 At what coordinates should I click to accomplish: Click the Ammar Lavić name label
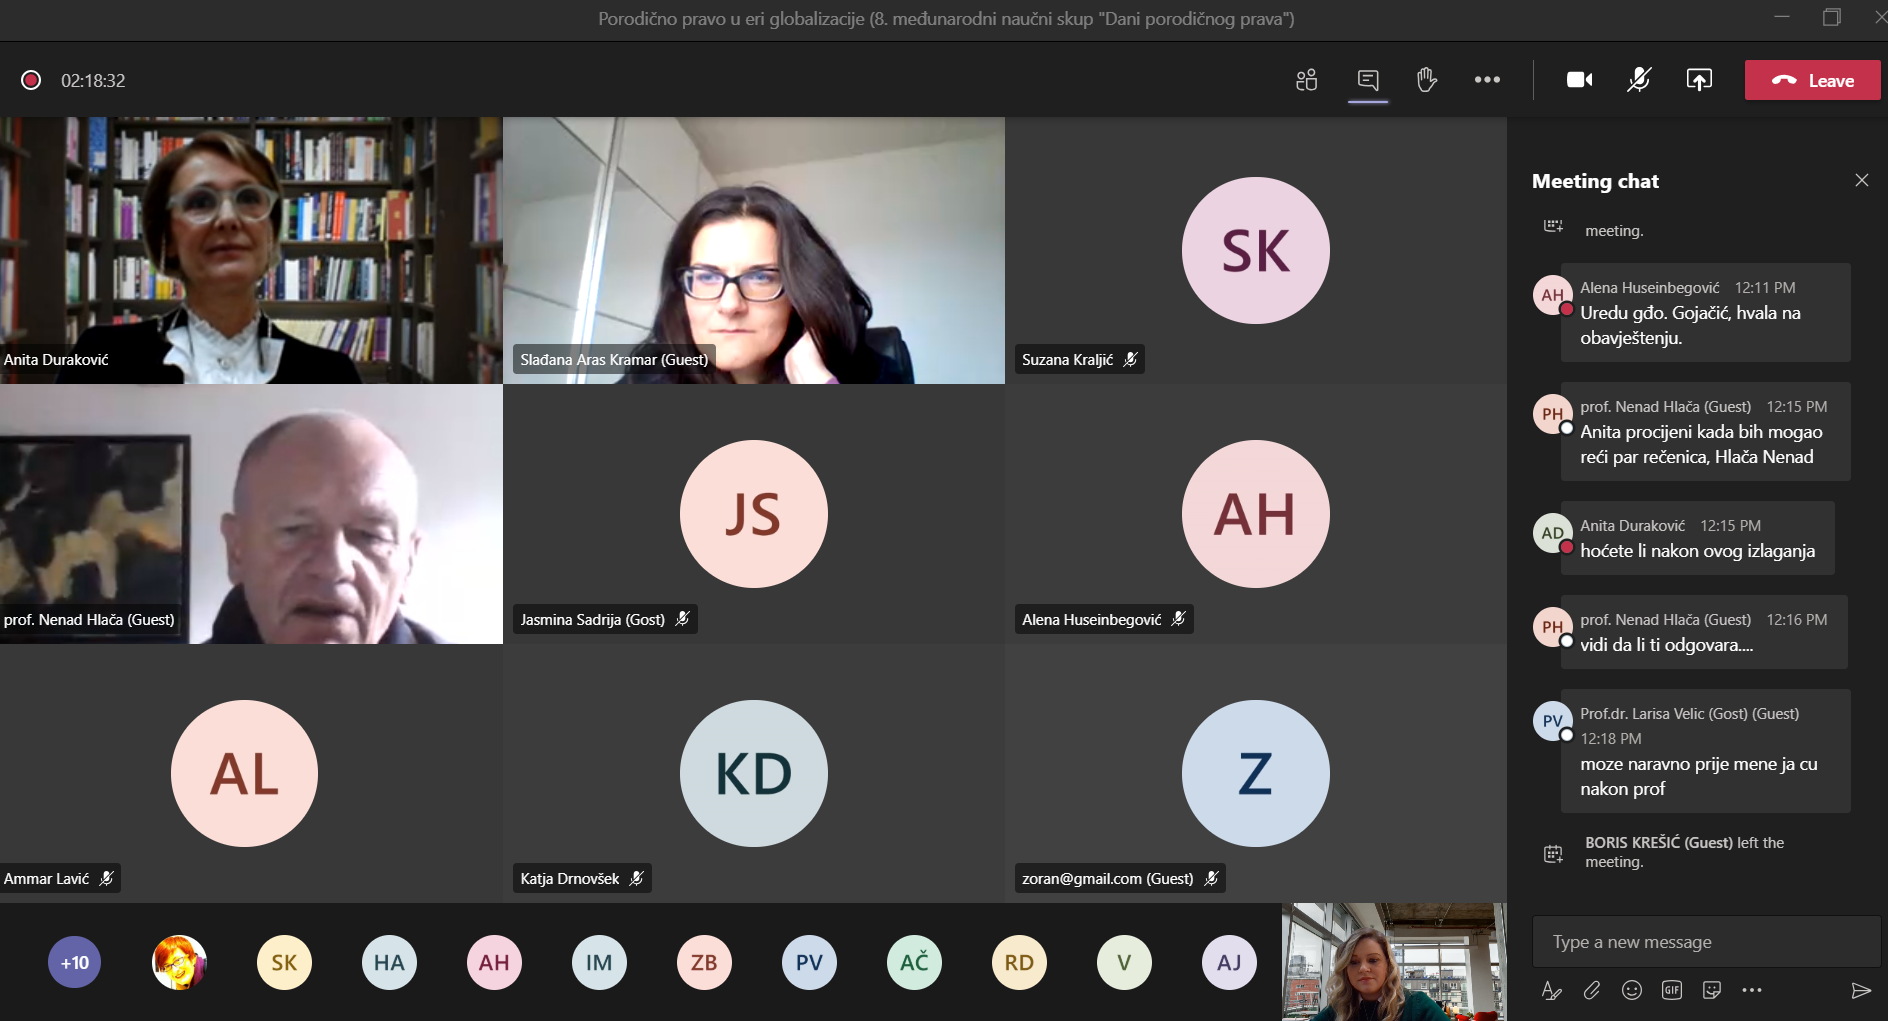(60, 878)
